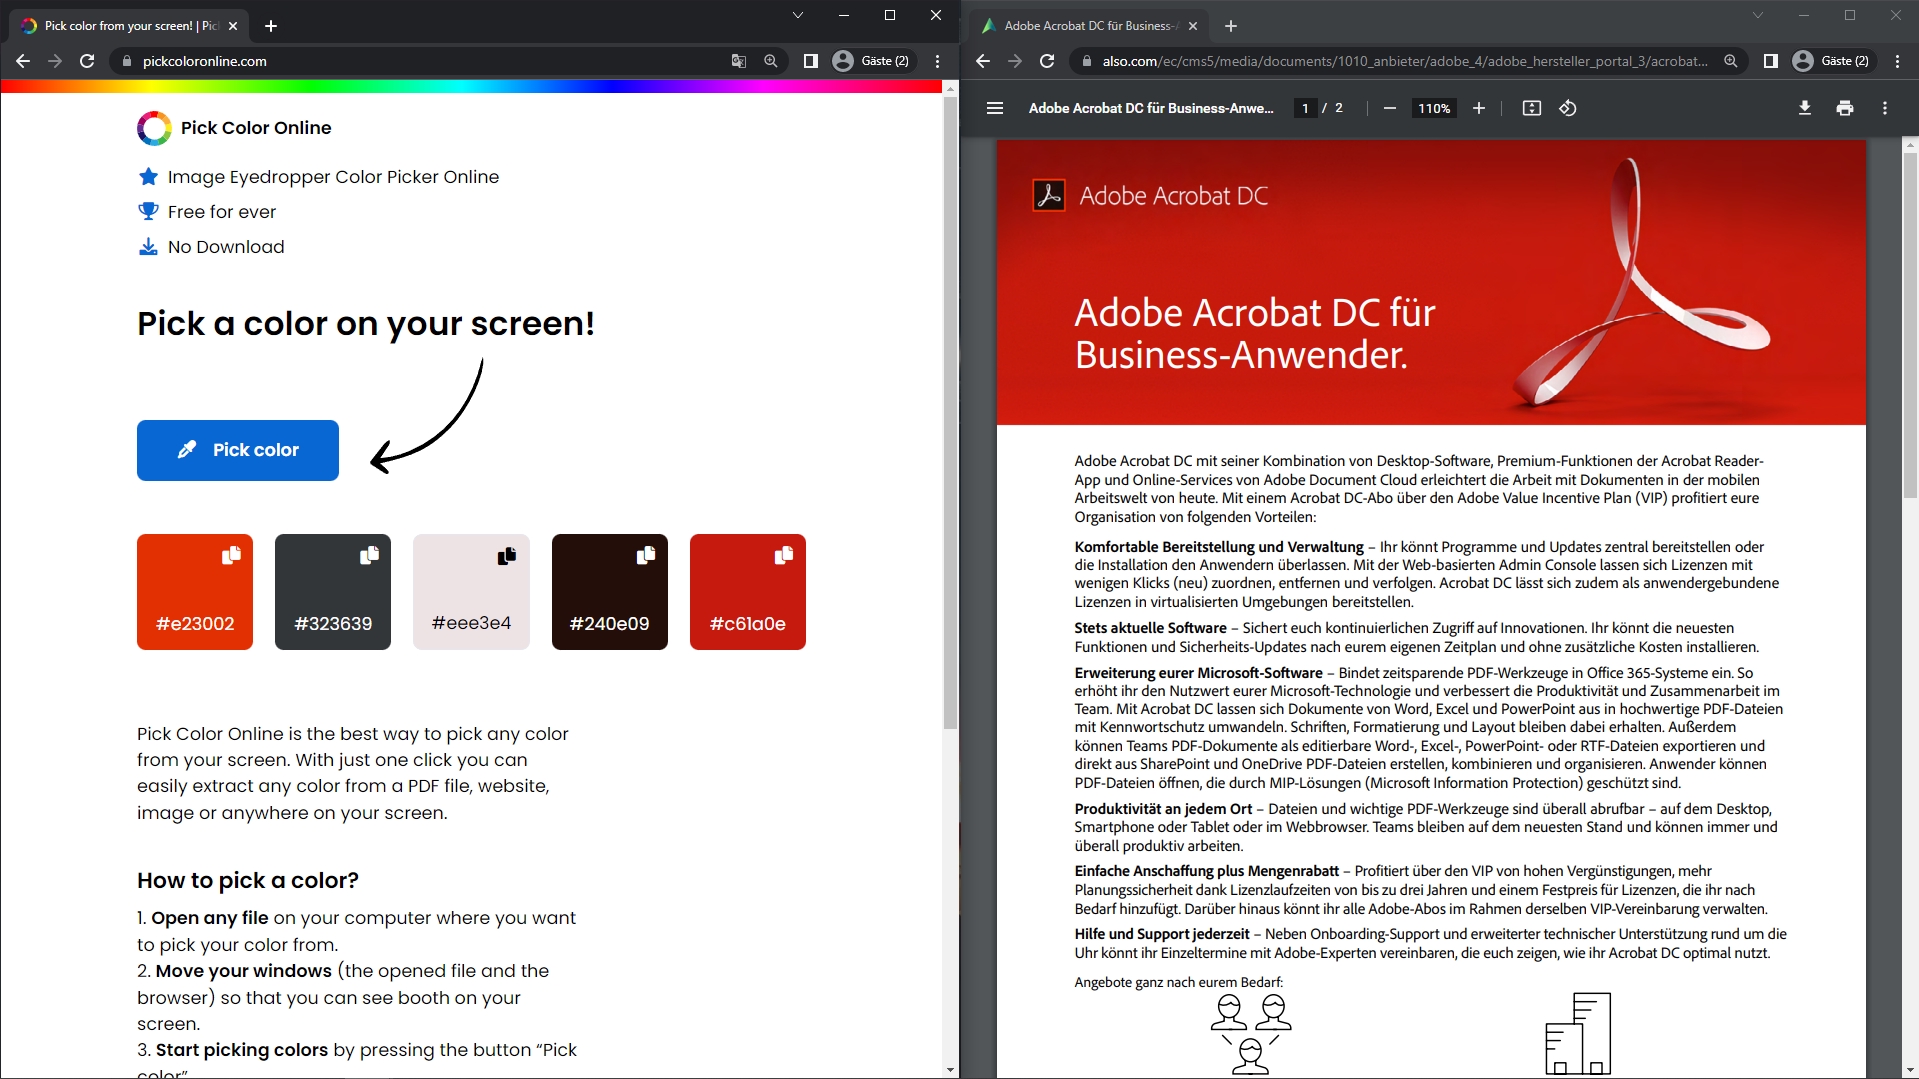This screenshot has width=1919, height=1079.
Task: Open Google Translate from the address bar
Action: (738, 61)
